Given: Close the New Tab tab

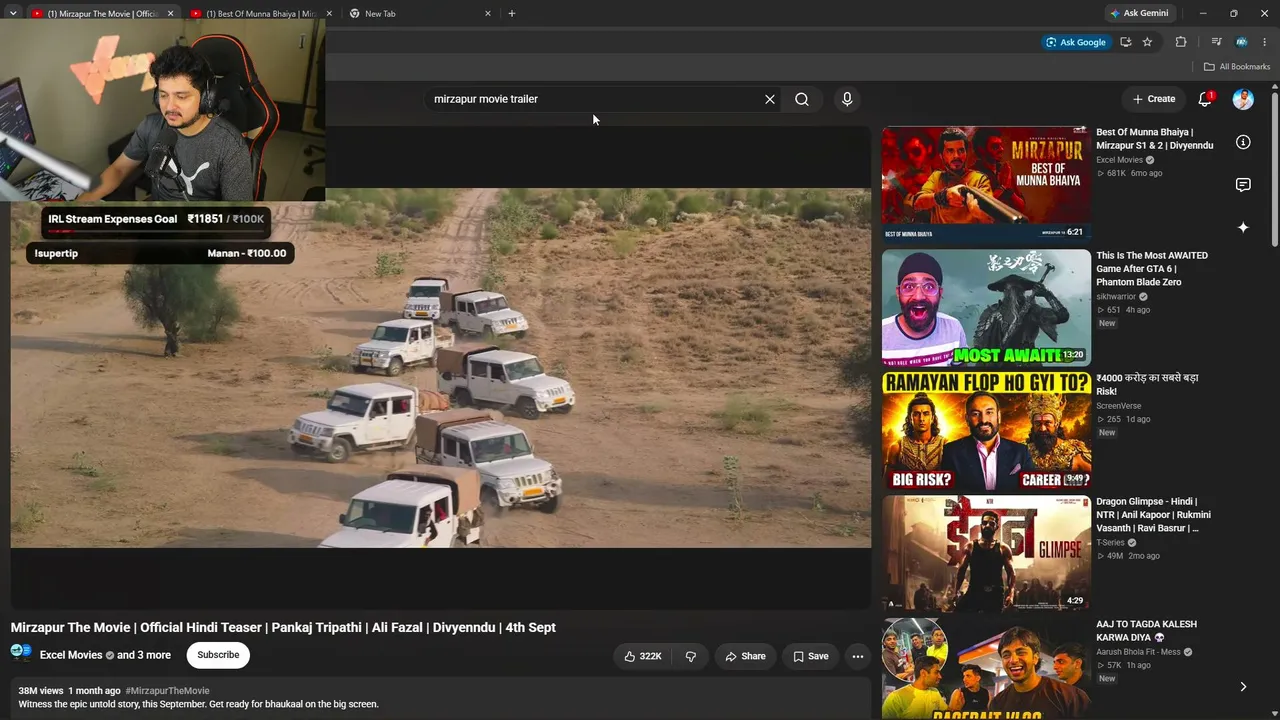Looking at the screenshot, I should pyautogui.click(x=488, y=14).
